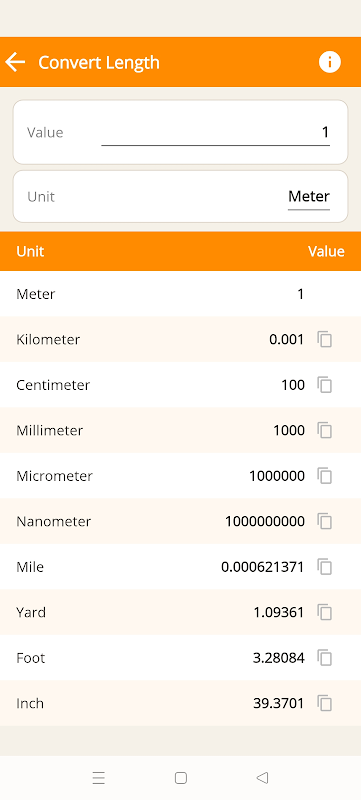This screenshot has width=361, height=800.
Task: Click the Unit column header
Action: pyautogui.click(x=30, y=251)
